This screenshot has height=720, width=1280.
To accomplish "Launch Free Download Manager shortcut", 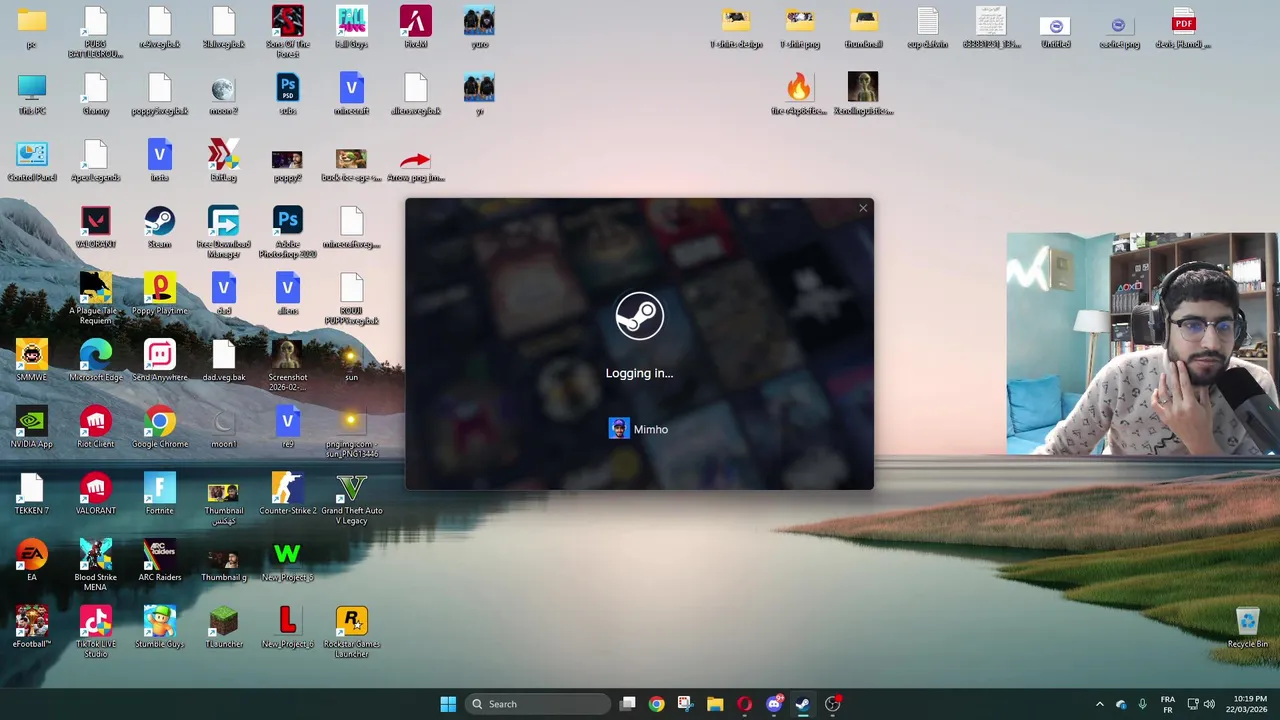I will [223, 231].
